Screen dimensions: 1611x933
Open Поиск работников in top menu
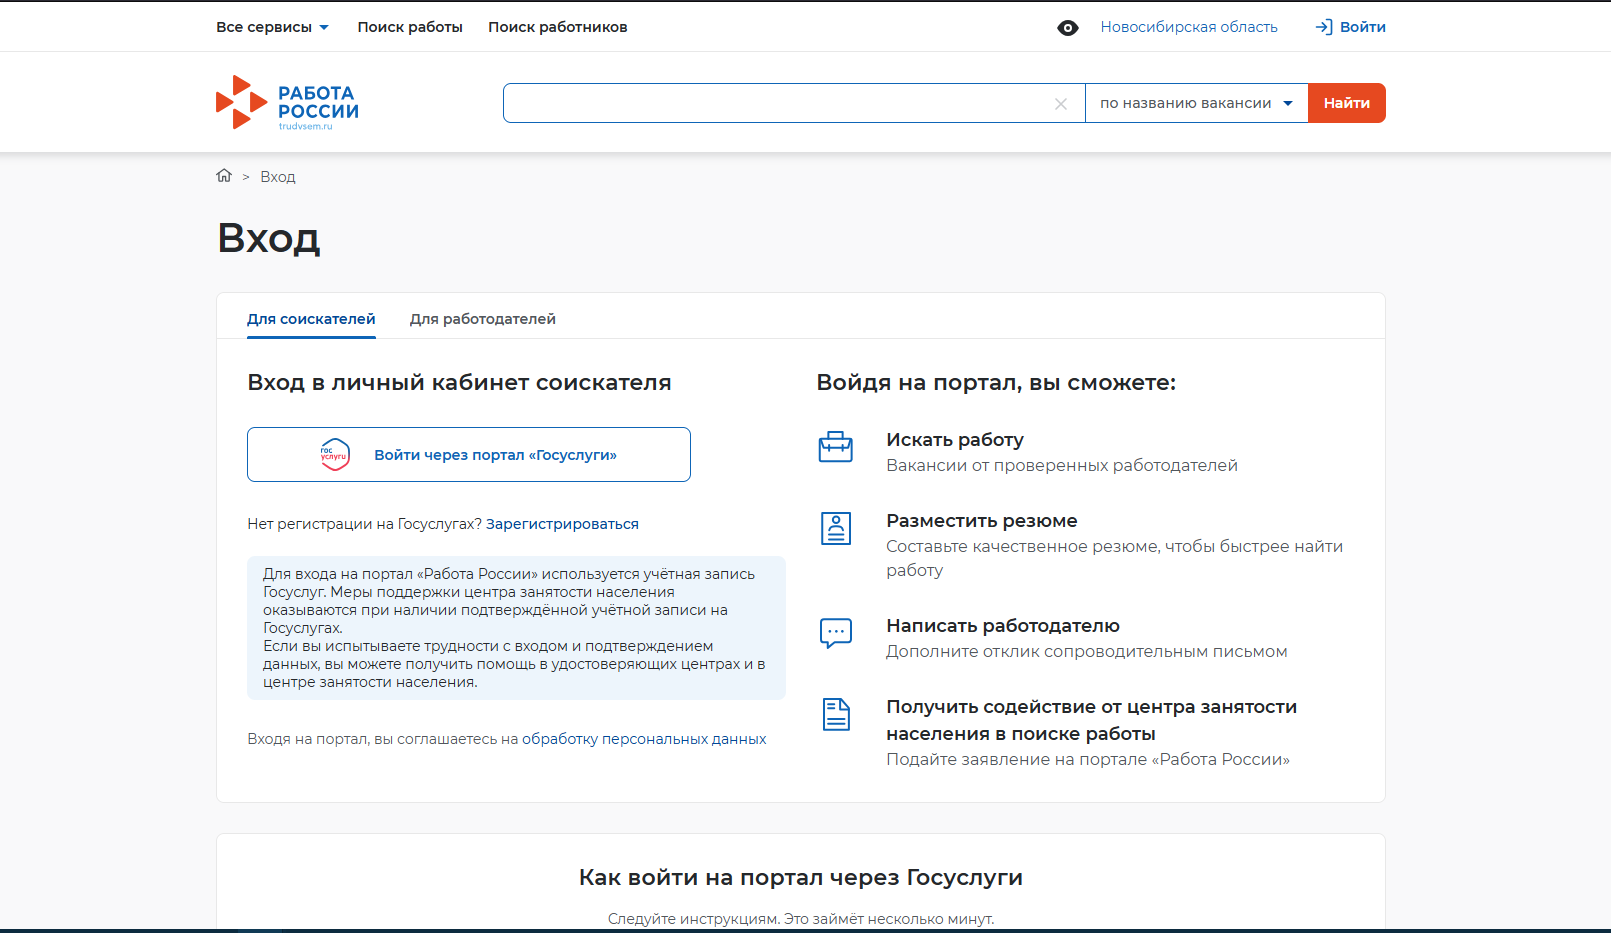[x=557, y=27]
